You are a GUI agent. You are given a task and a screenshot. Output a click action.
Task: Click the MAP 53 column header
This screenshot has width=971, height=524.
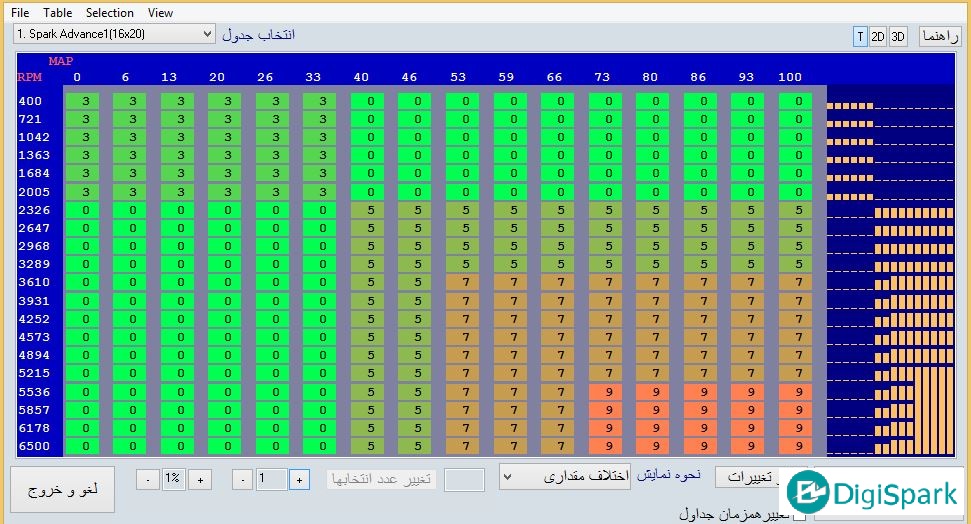[458, 77]
